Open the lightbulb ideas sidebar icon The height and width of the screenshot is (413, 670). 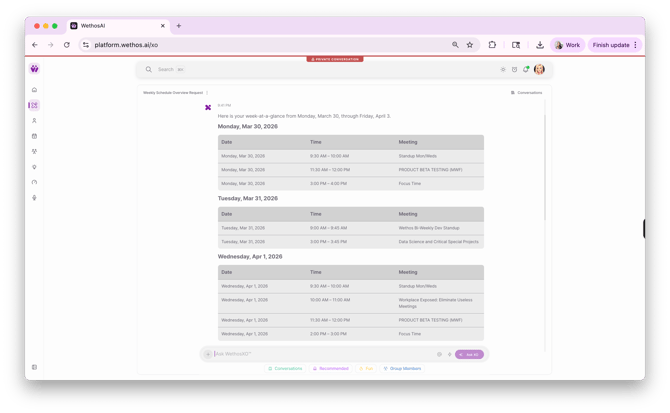tap(34, 167)
